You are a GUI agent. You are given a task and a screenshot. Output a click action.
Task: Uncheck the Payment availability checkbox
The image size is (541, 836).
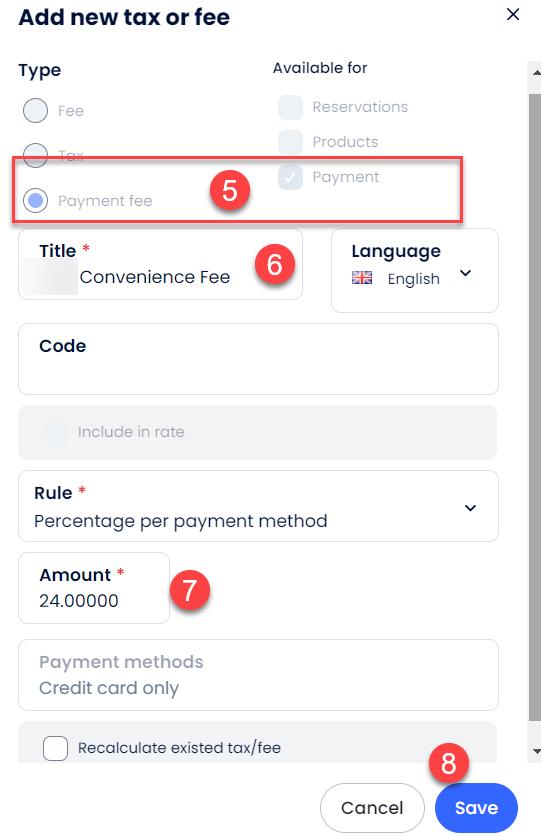[x=290, y=178]
